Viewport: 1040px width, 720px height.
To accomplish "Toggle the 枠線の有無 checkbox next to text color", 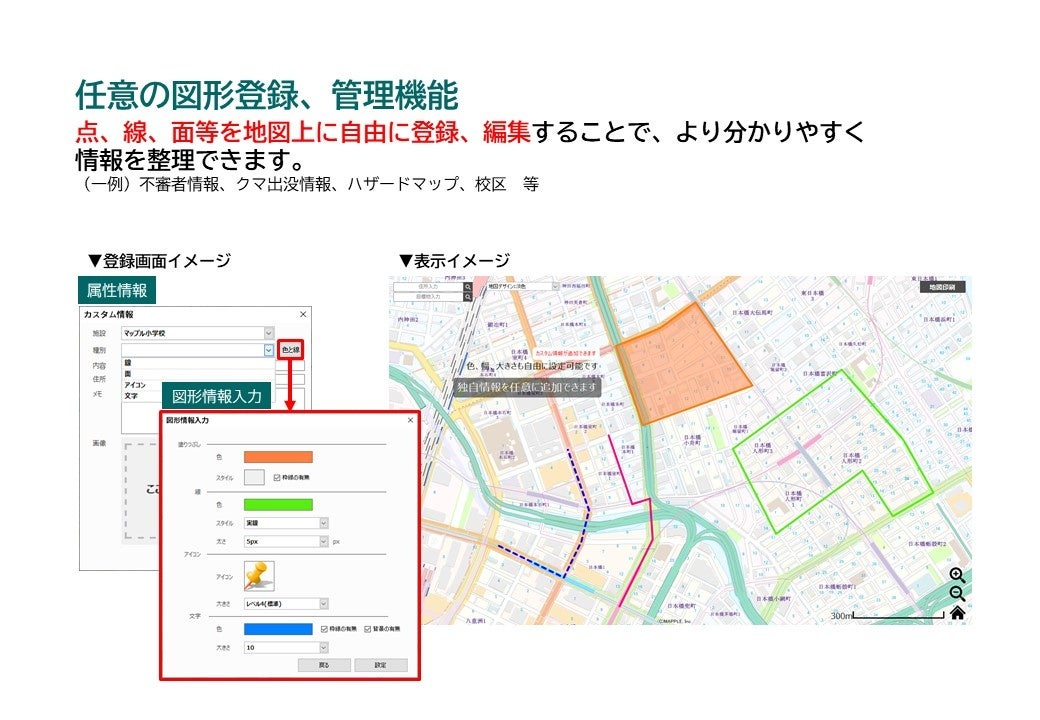I will pyautogui.click(x=324, y=629).
